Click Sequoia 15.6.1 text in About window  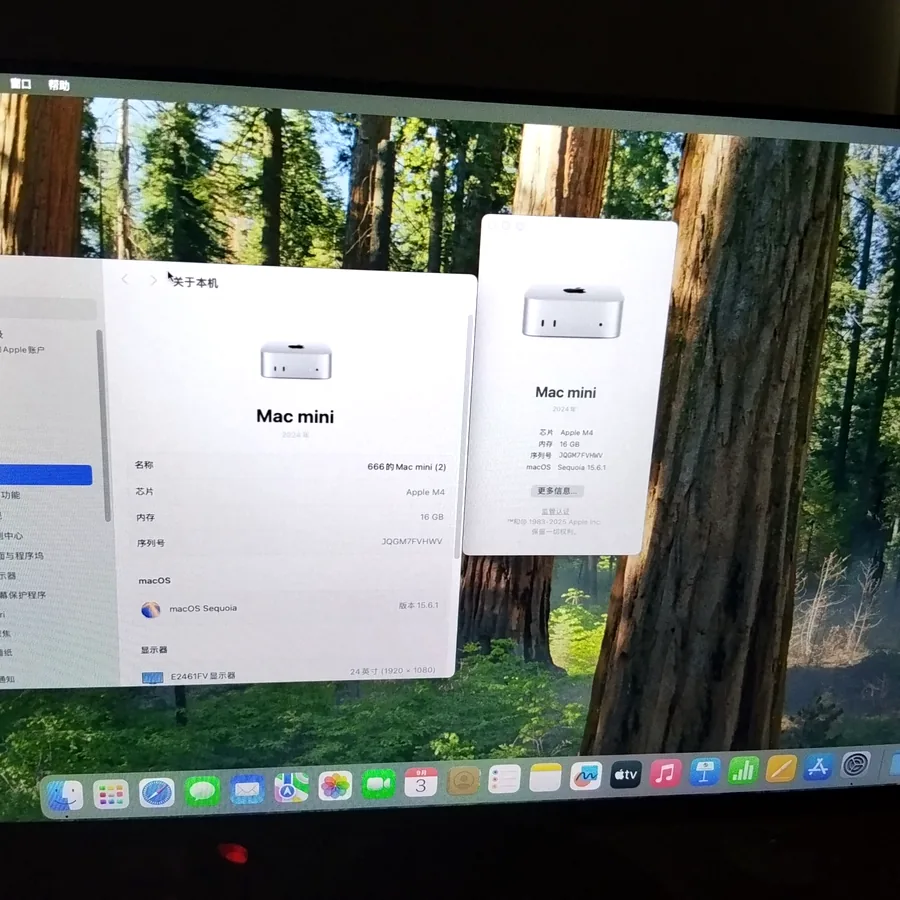pyautogui.click(x=581, y=467)
